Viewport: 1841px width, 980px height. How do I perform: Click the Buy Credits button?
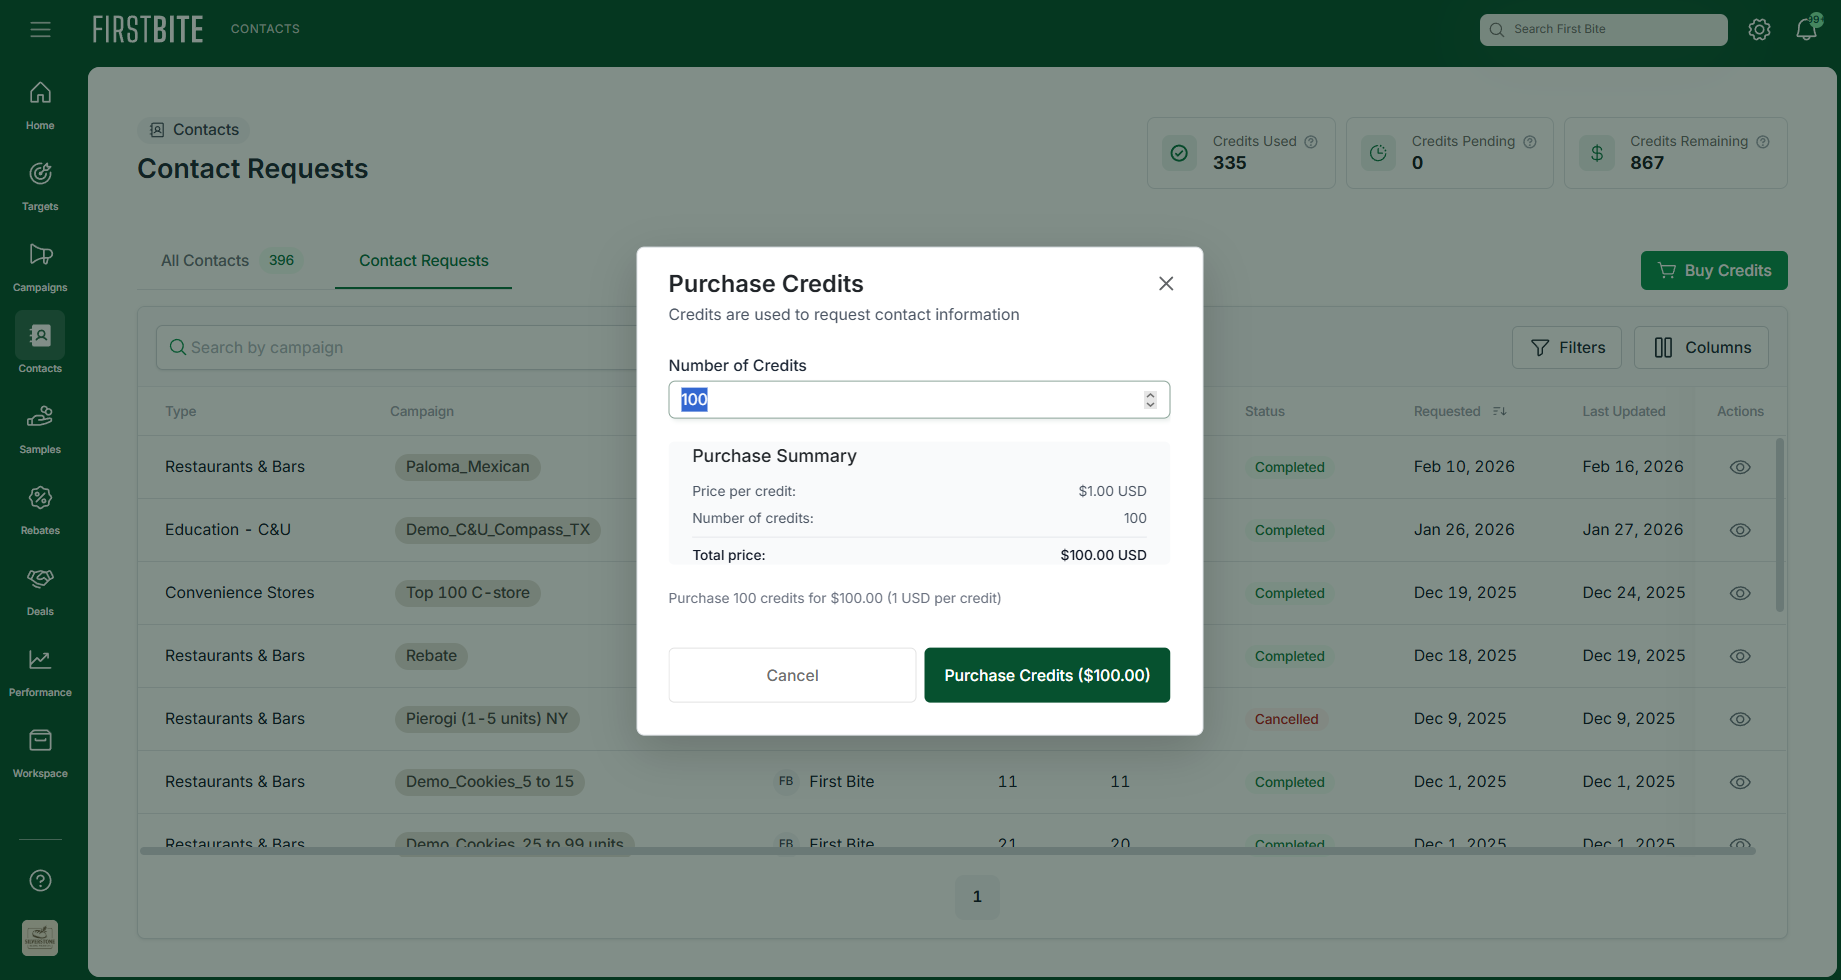click(x=1714, y=270)
